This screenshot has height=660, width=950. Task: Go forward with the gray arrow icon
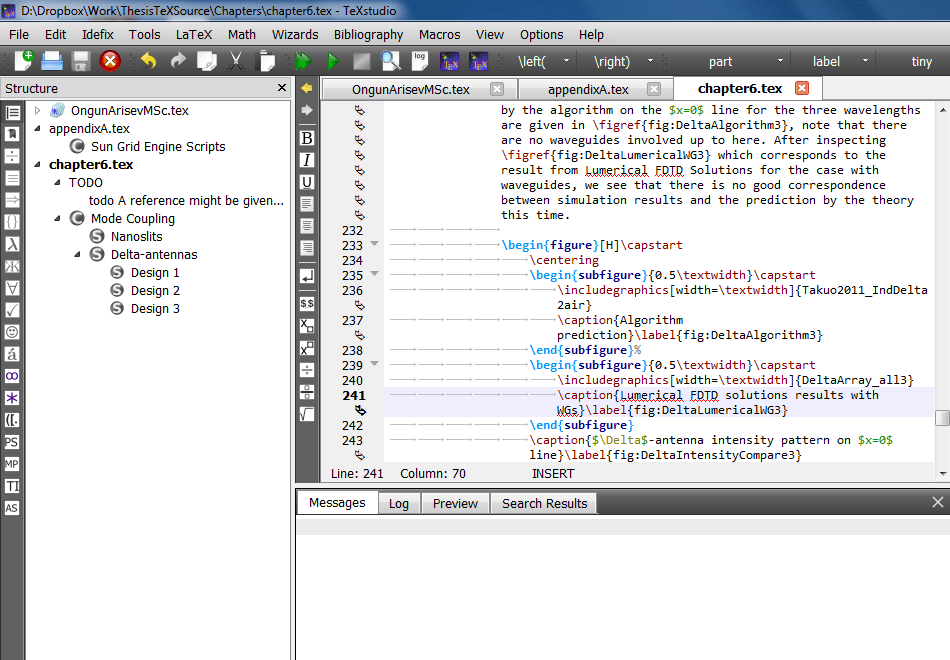coord(307,110)
